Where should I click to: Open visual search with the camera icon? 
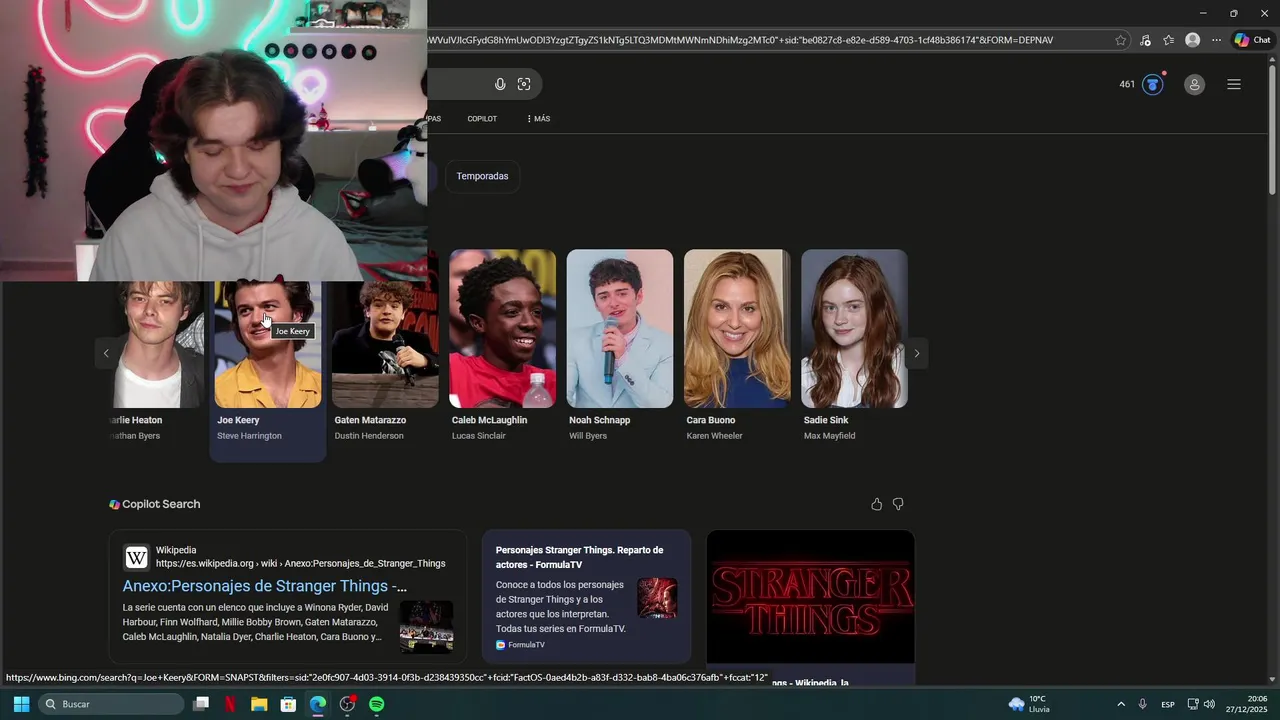(x=524, y=84)
